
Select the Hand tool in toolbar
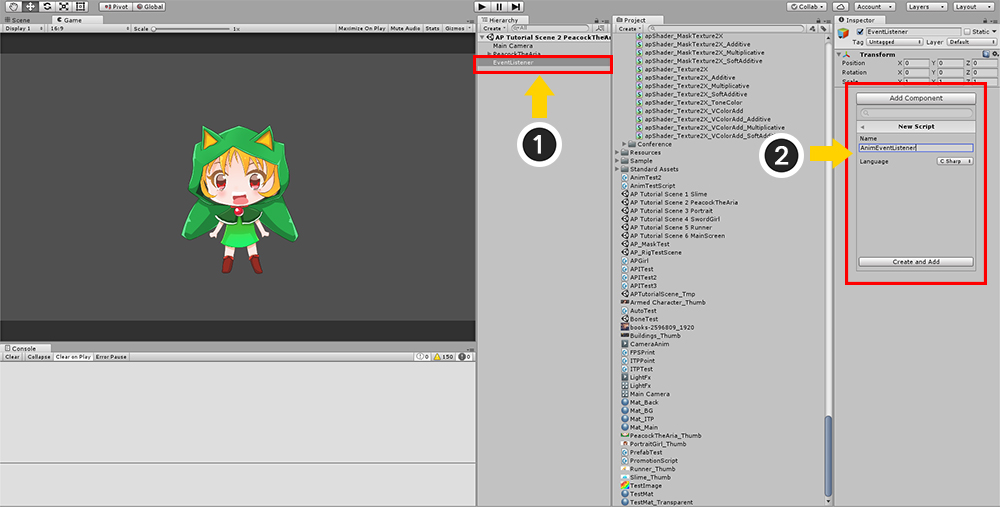13,6
